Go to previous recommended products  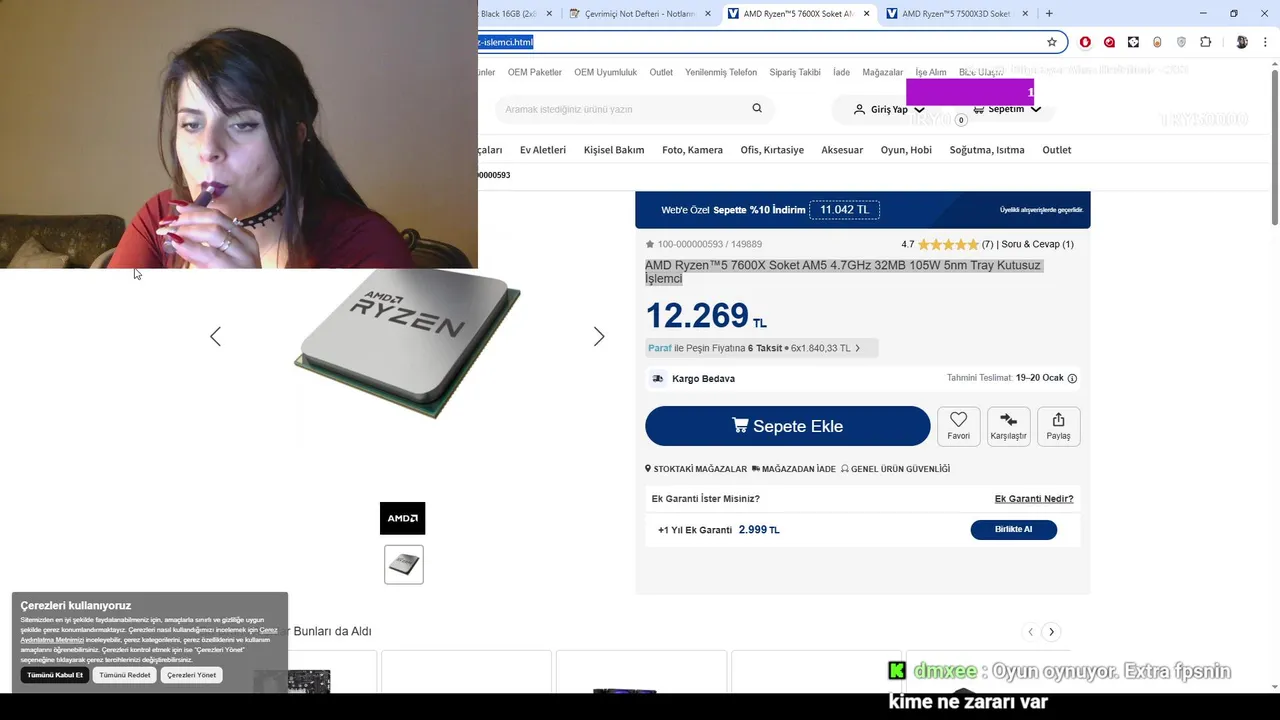coord(1030,632)
